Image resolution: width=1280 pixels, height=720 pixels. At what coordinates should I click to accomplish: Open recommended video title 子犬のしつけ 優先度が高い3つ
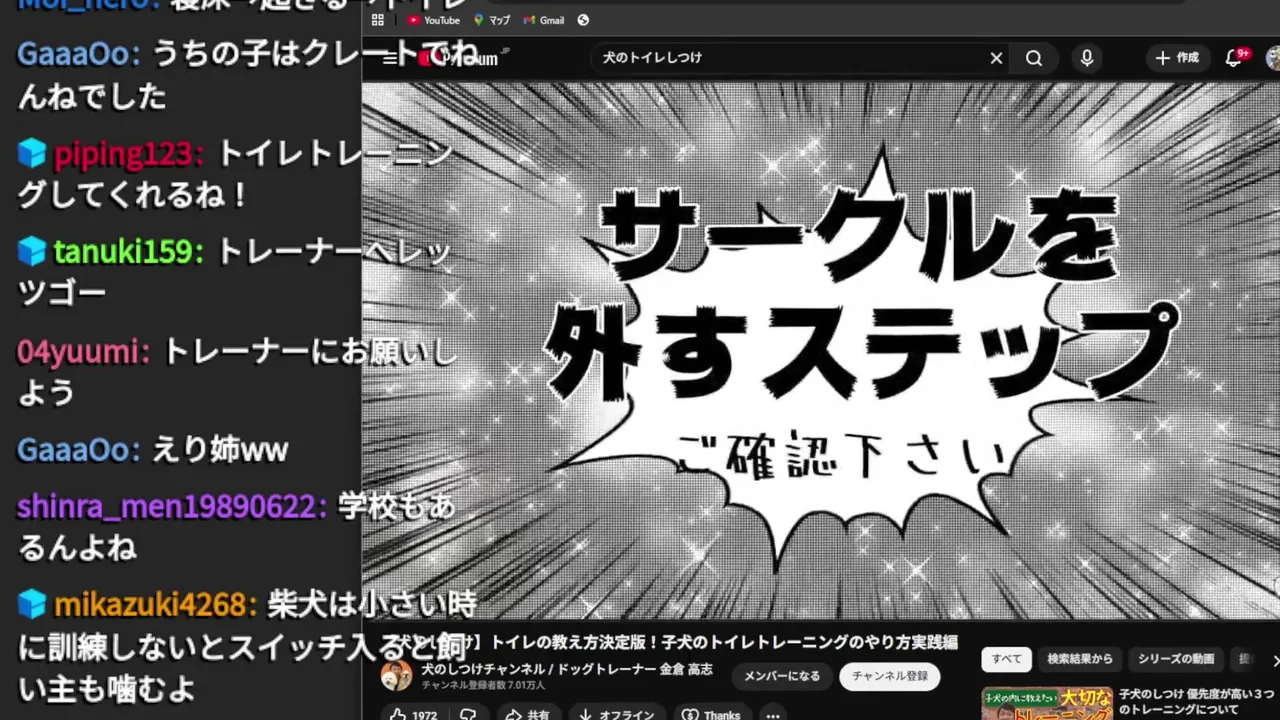tap(1196, 701)
